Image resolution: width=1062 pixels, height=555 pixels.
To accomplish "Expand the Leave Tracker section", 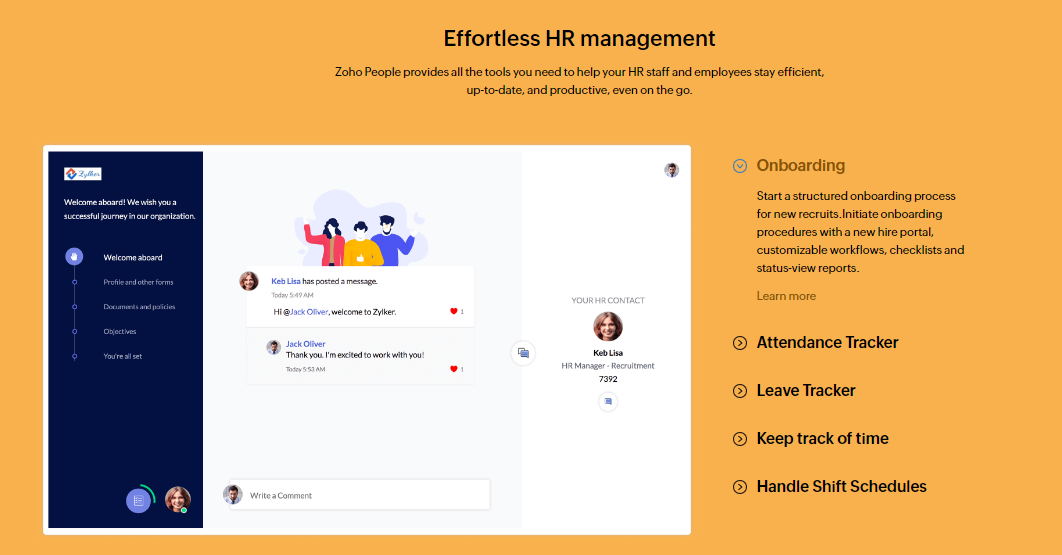I will pos(740,391).
